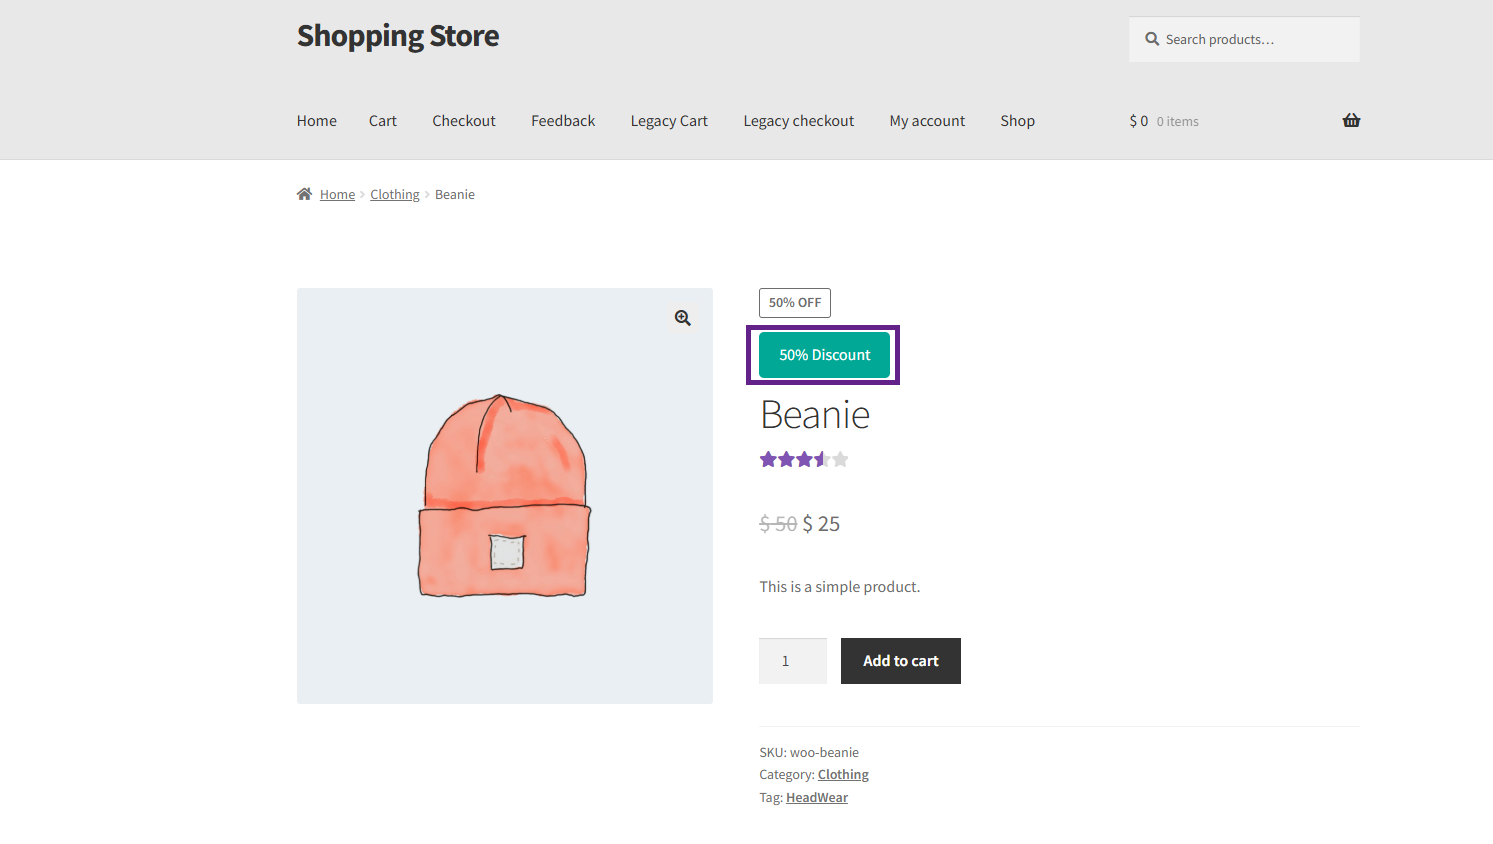
Task: Click the quantity input field
Action: tap(793, 660)
